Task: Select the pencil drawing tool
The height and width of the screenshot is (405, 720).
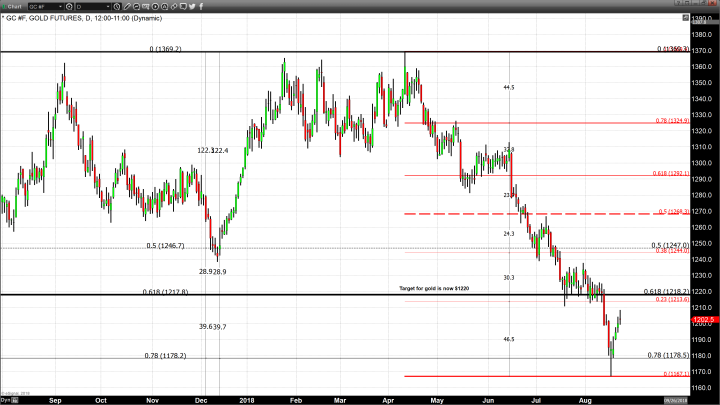Action: pos(127,7)
